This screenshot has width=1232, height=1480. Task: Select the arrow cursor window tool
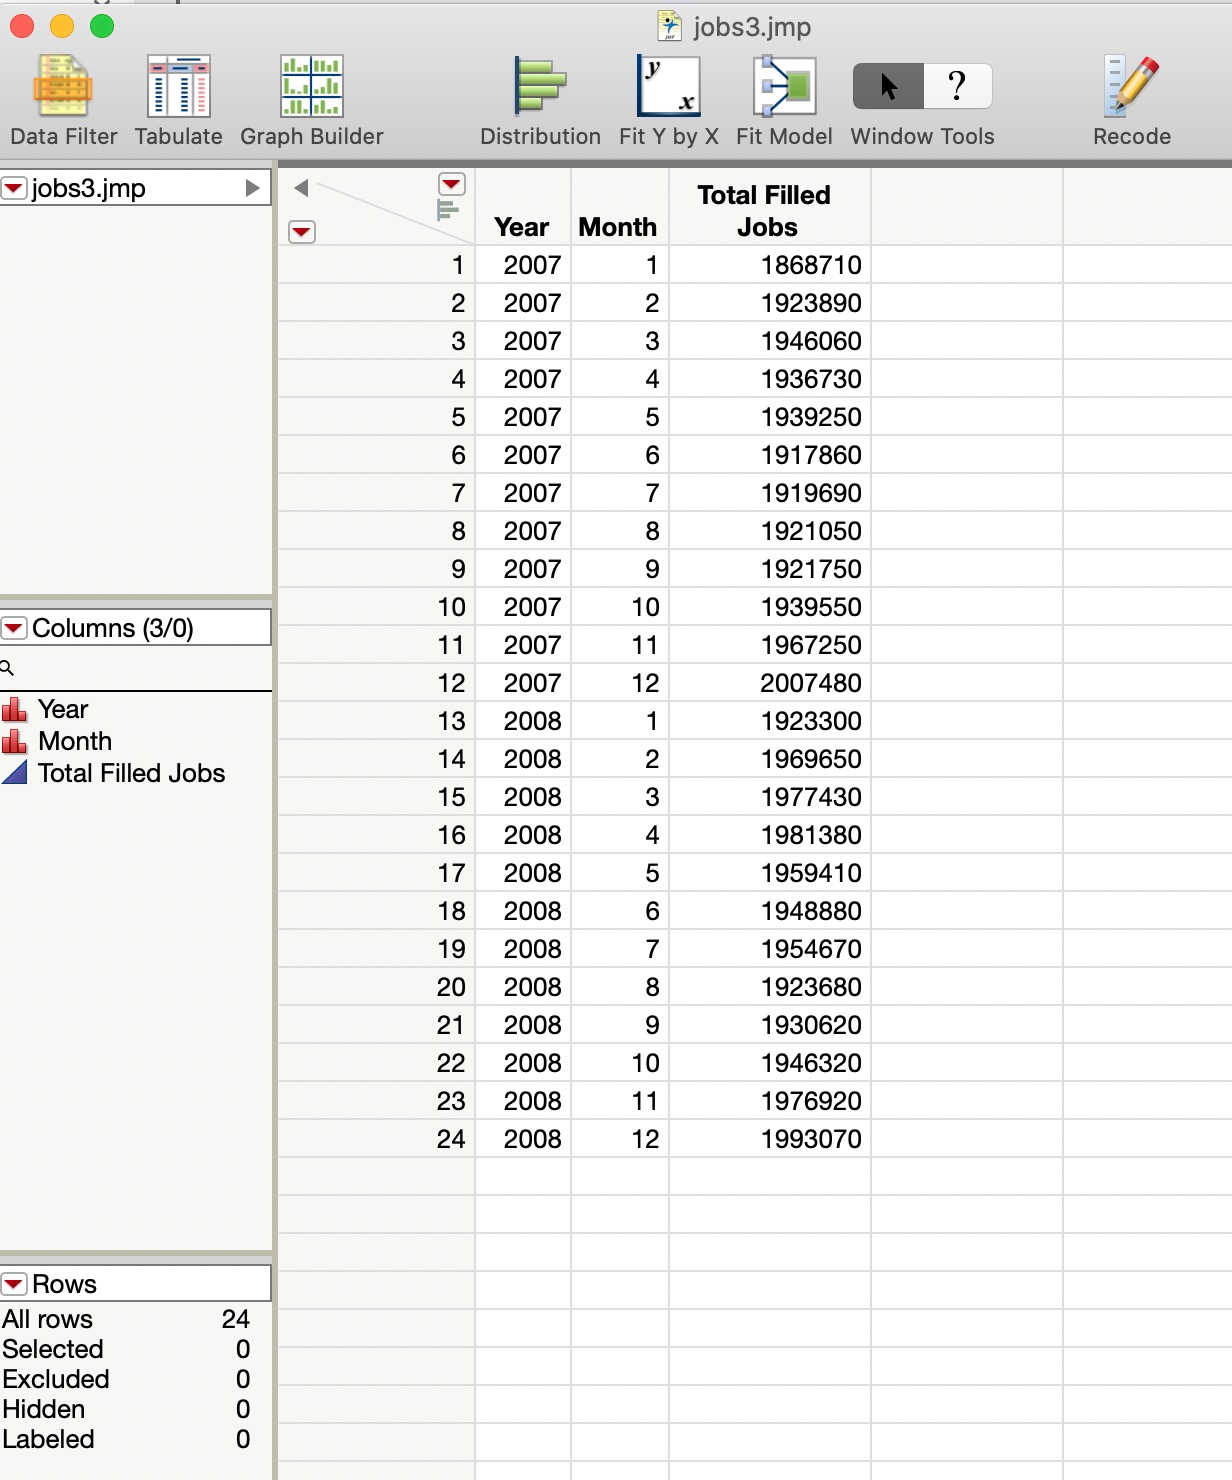coord(888,87)
